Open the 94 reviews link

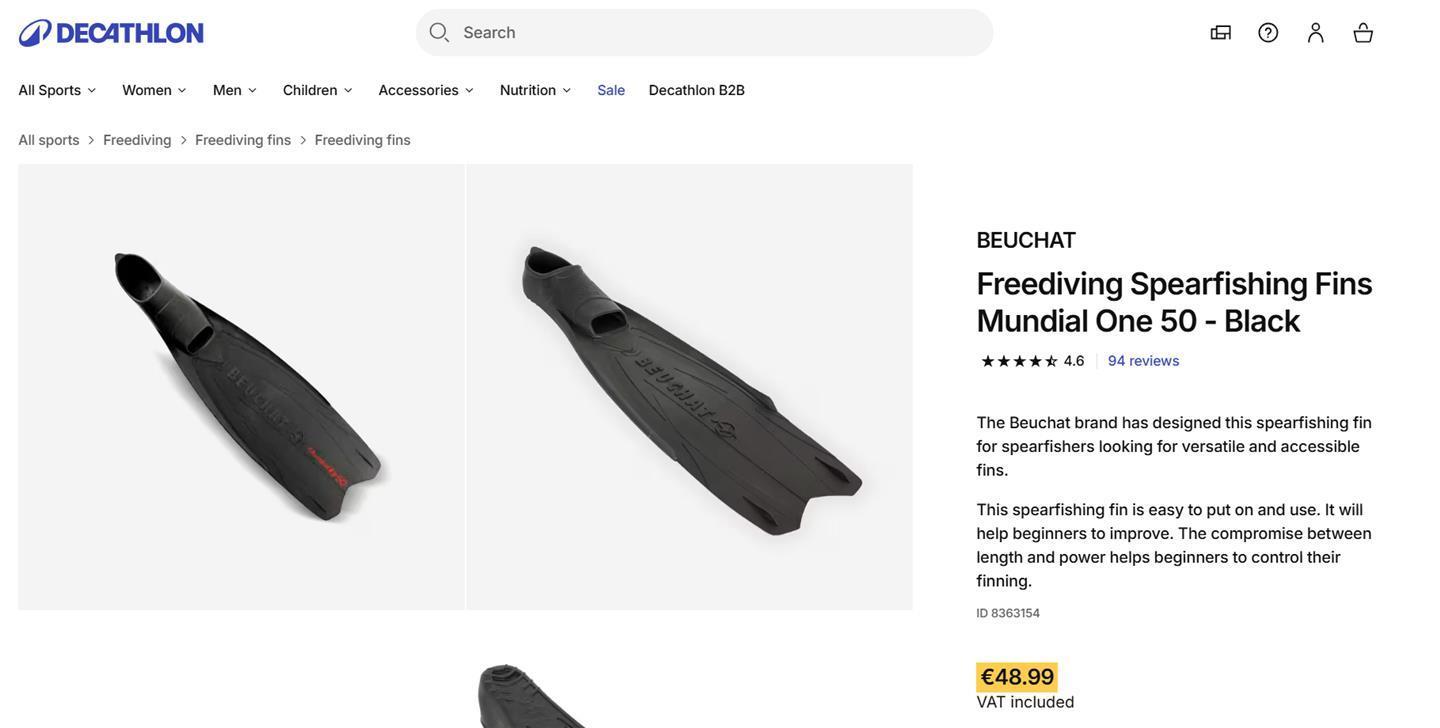tap(1143, 361)
